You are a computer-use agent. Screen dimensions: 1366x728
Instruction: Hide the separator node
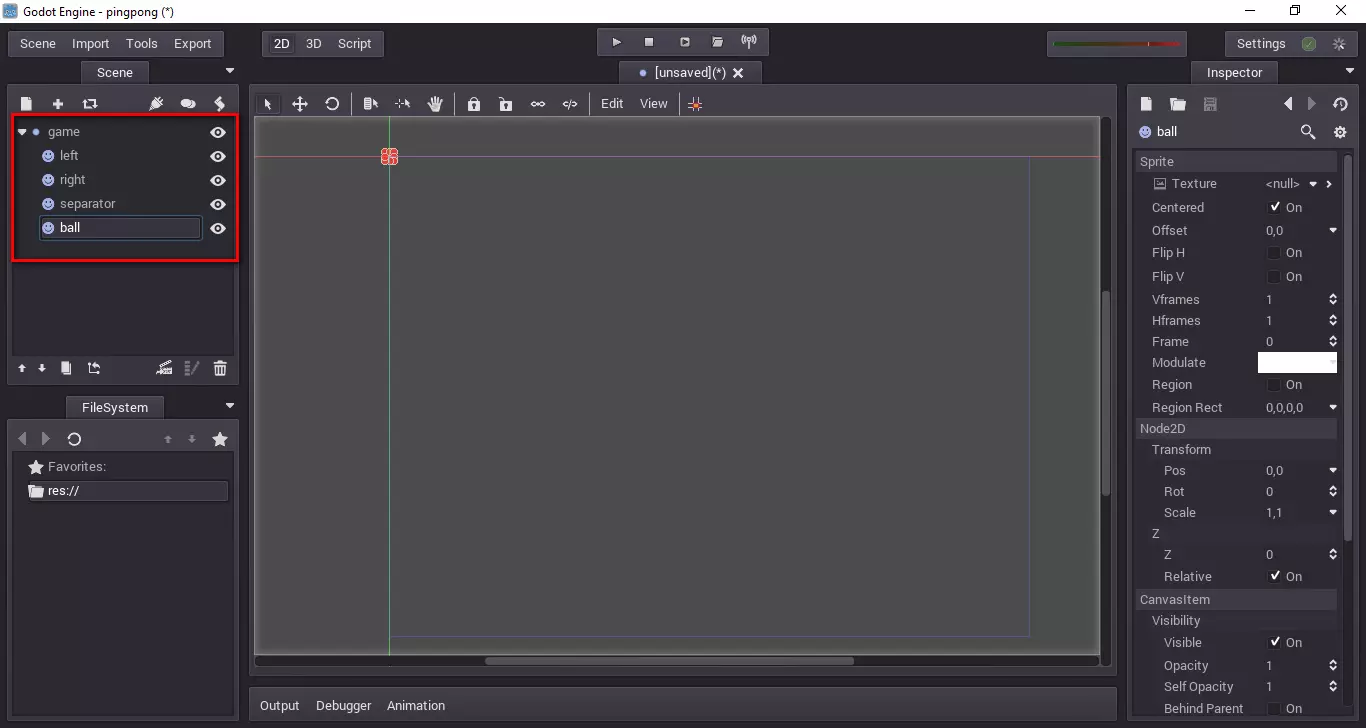tap(217, 204)
